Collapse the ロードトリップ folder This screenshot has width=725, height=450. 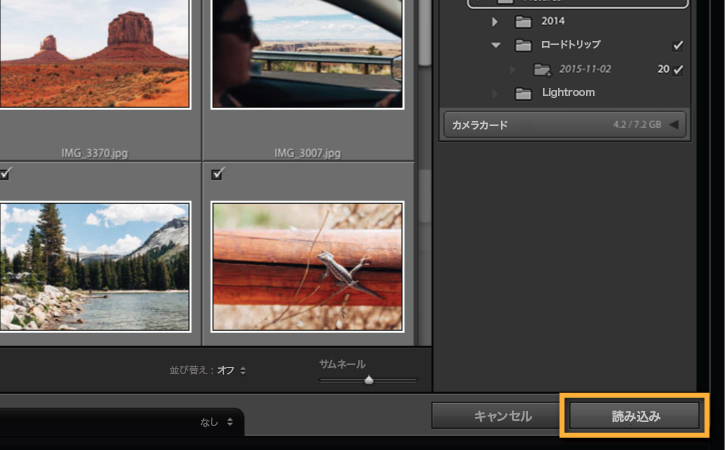496,45
